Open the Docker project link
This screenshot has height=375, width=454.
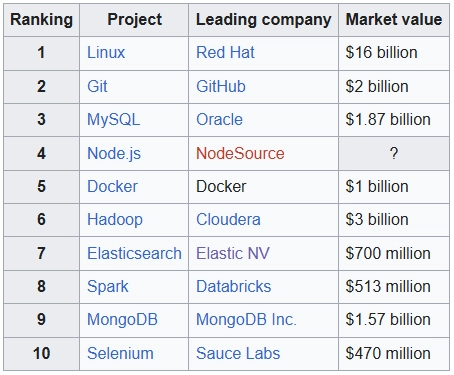112,186
